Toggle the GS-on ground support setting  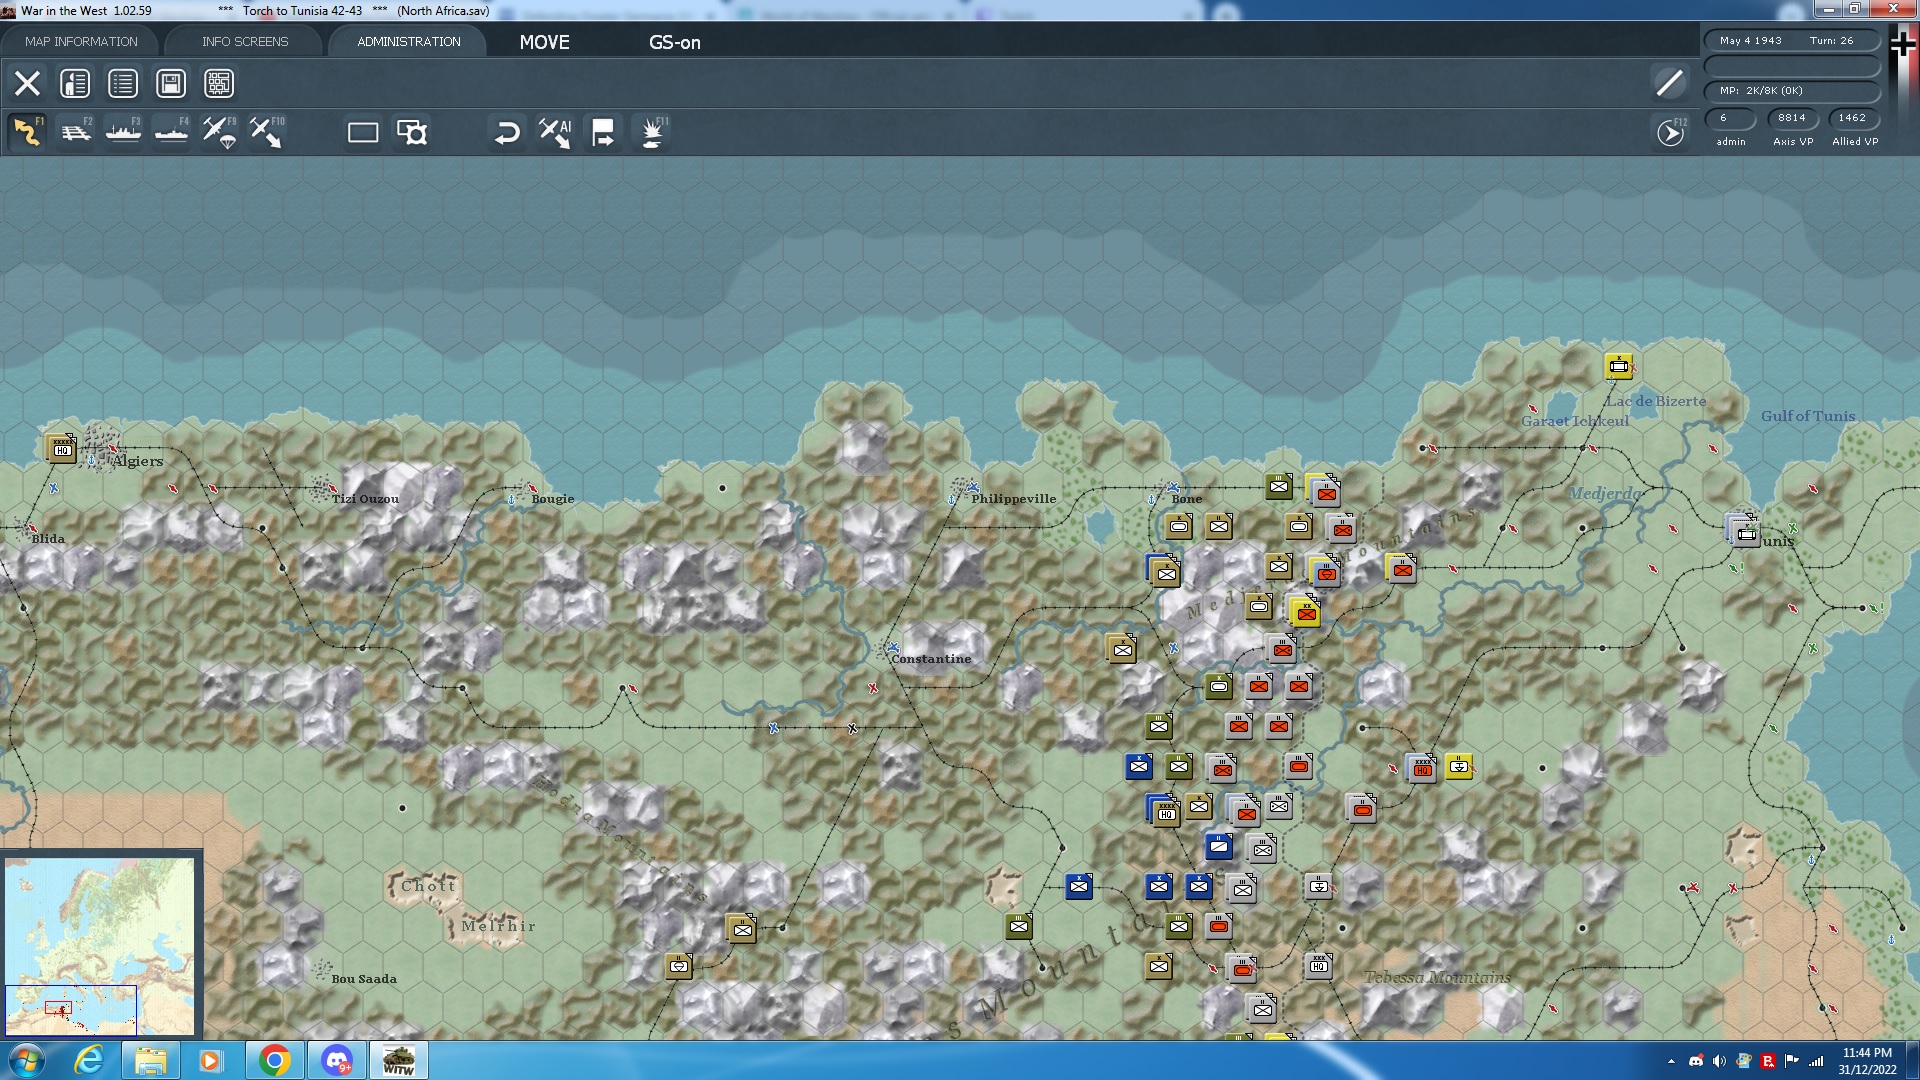click(x=675, y=42)
